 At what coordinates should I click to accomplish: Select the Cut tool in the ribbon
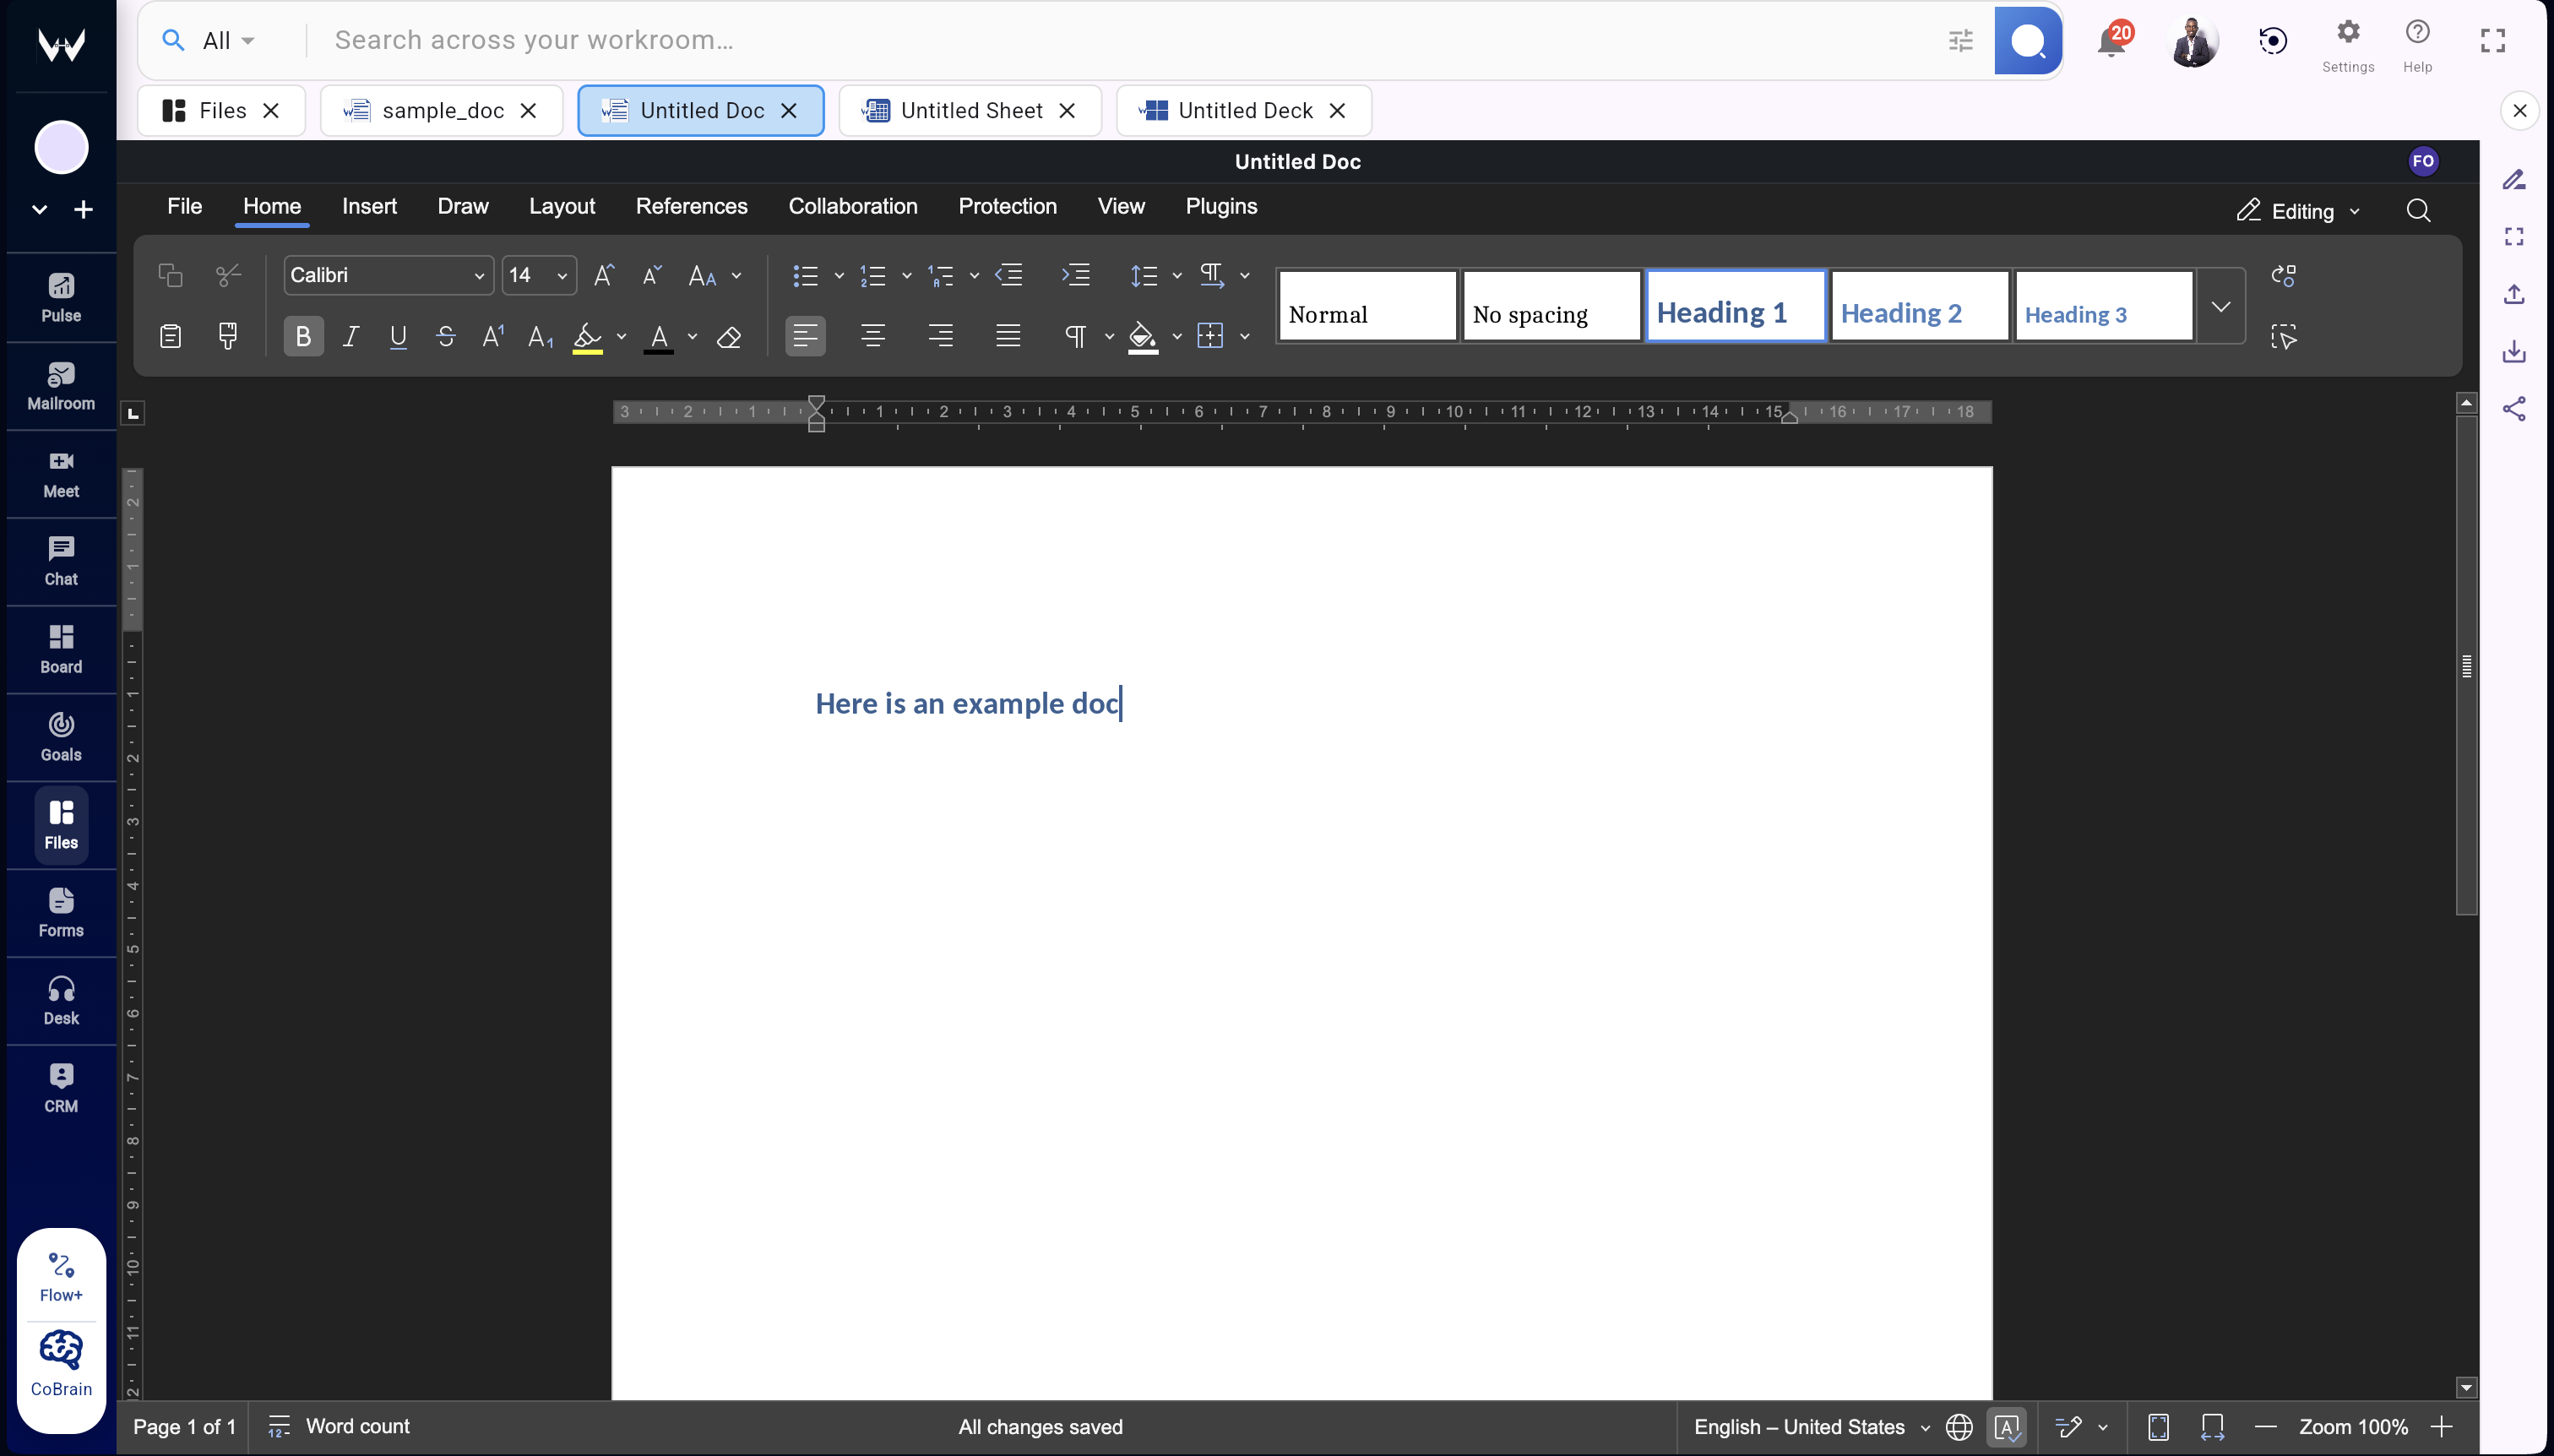point(228,275)
